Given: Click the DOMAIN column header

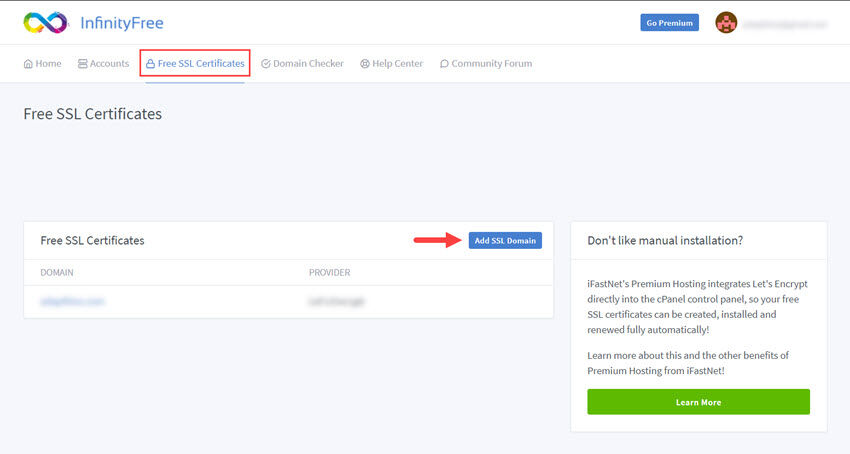Looking at the screenshot, I should (x=57, y=272).
